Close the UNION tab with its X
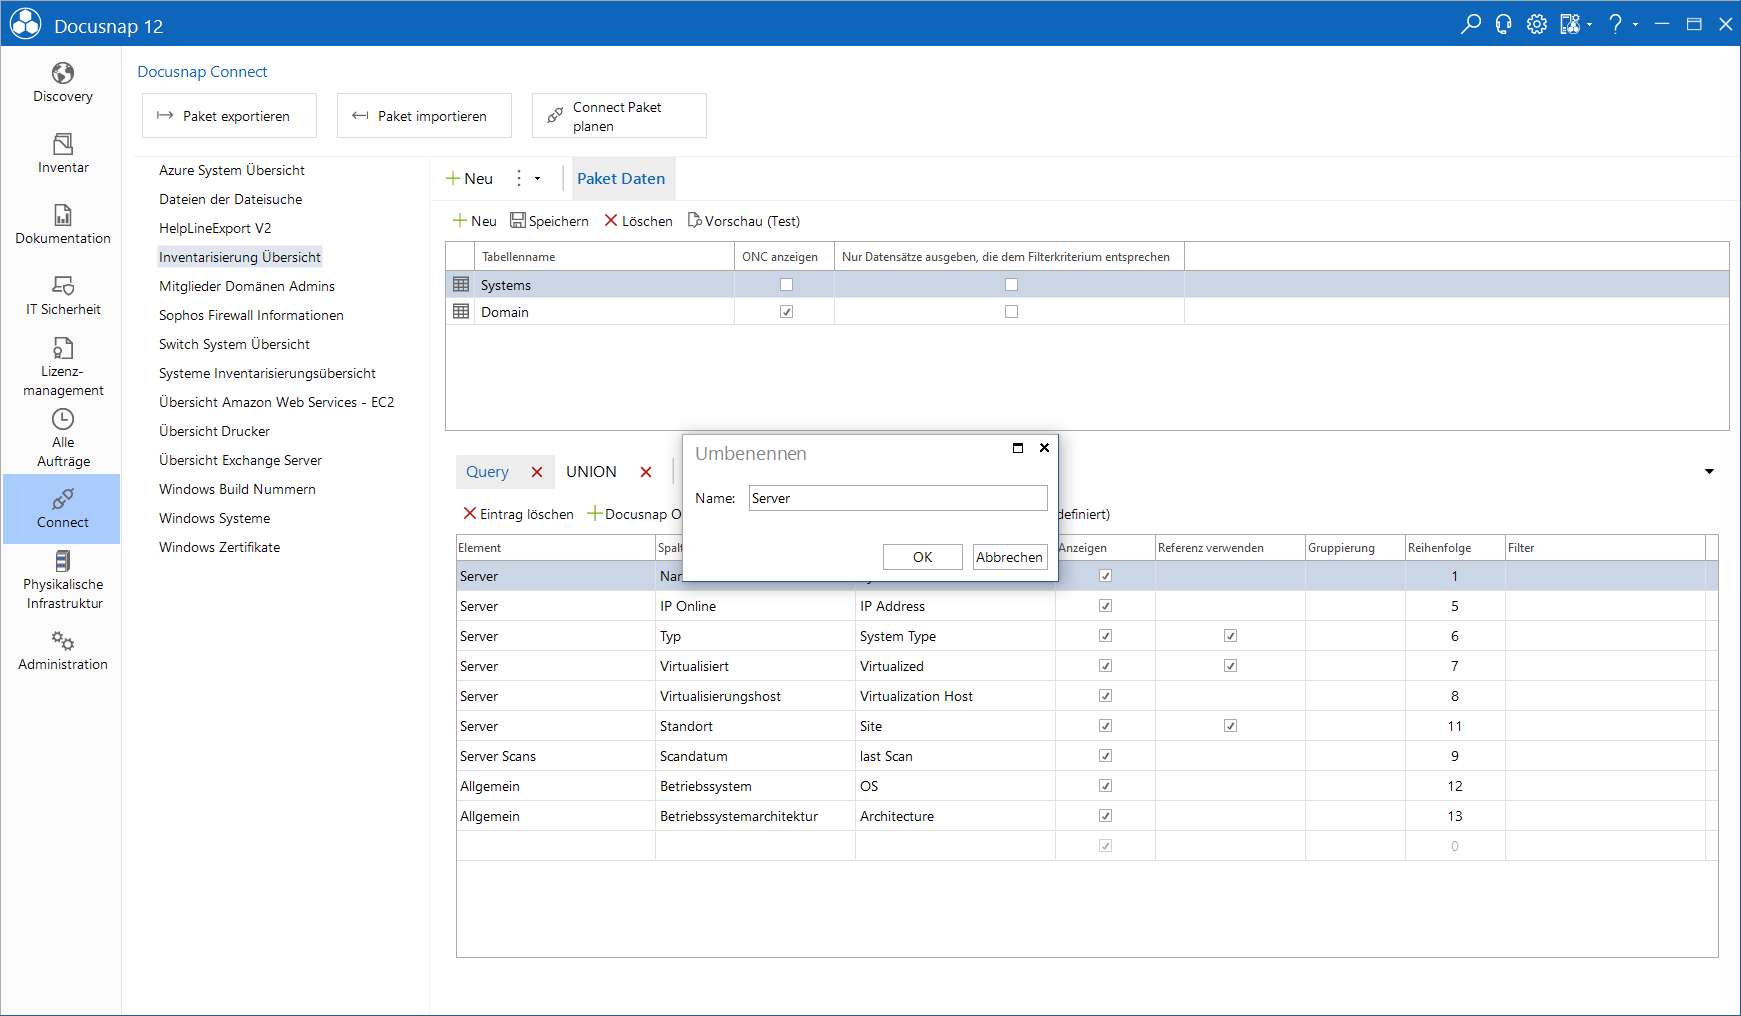 point(646,472)
